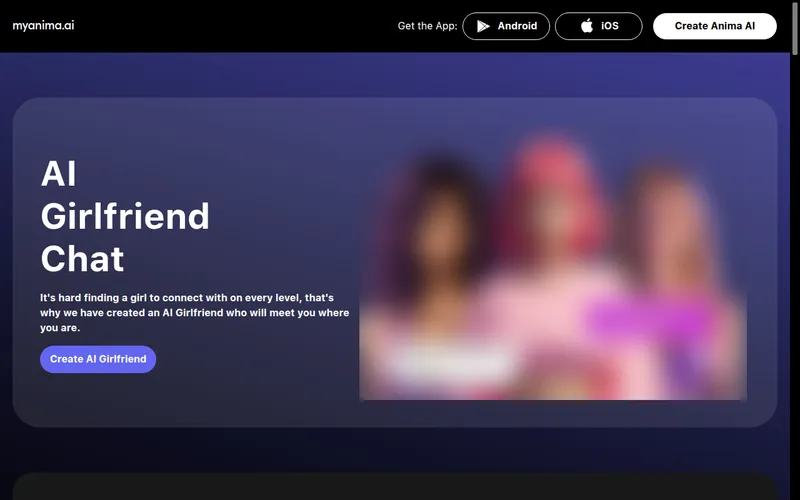Click the myanima.ai logo
The height and width of the screenshot is (500, 800).
point(43,26)
